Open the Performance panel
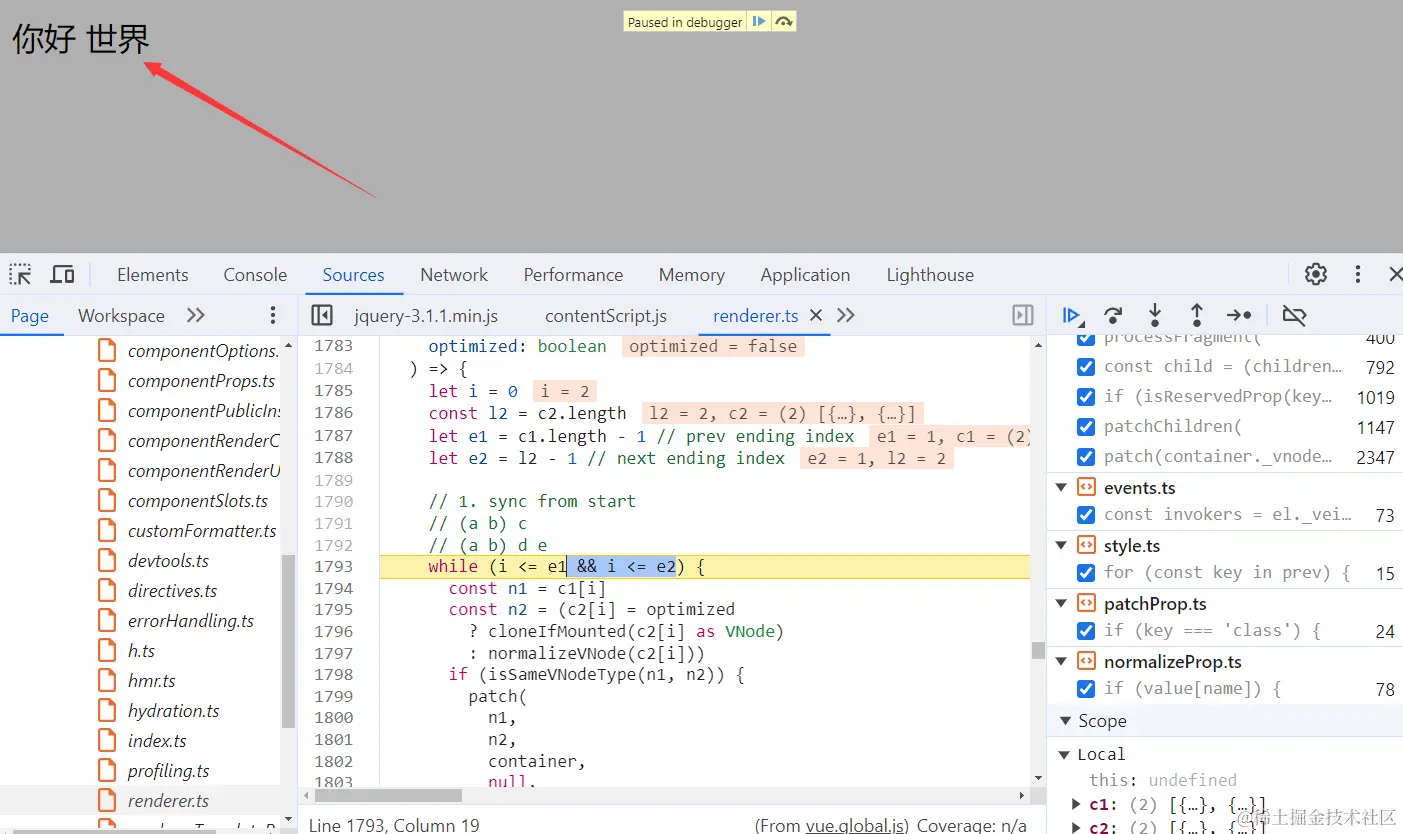The image size is (1403, 834). point(573,274)
